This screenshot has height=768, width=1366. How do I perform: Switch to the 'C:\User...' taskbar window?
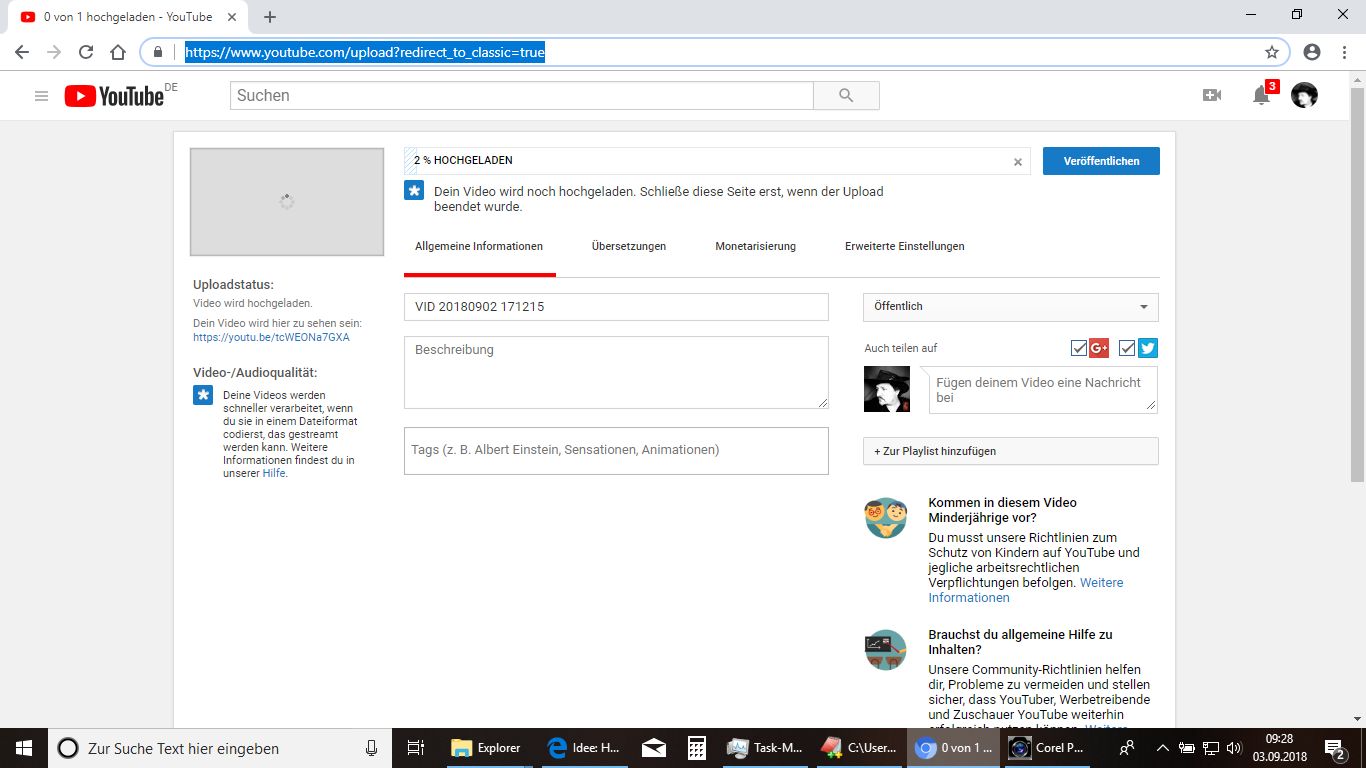coord(859,748)
